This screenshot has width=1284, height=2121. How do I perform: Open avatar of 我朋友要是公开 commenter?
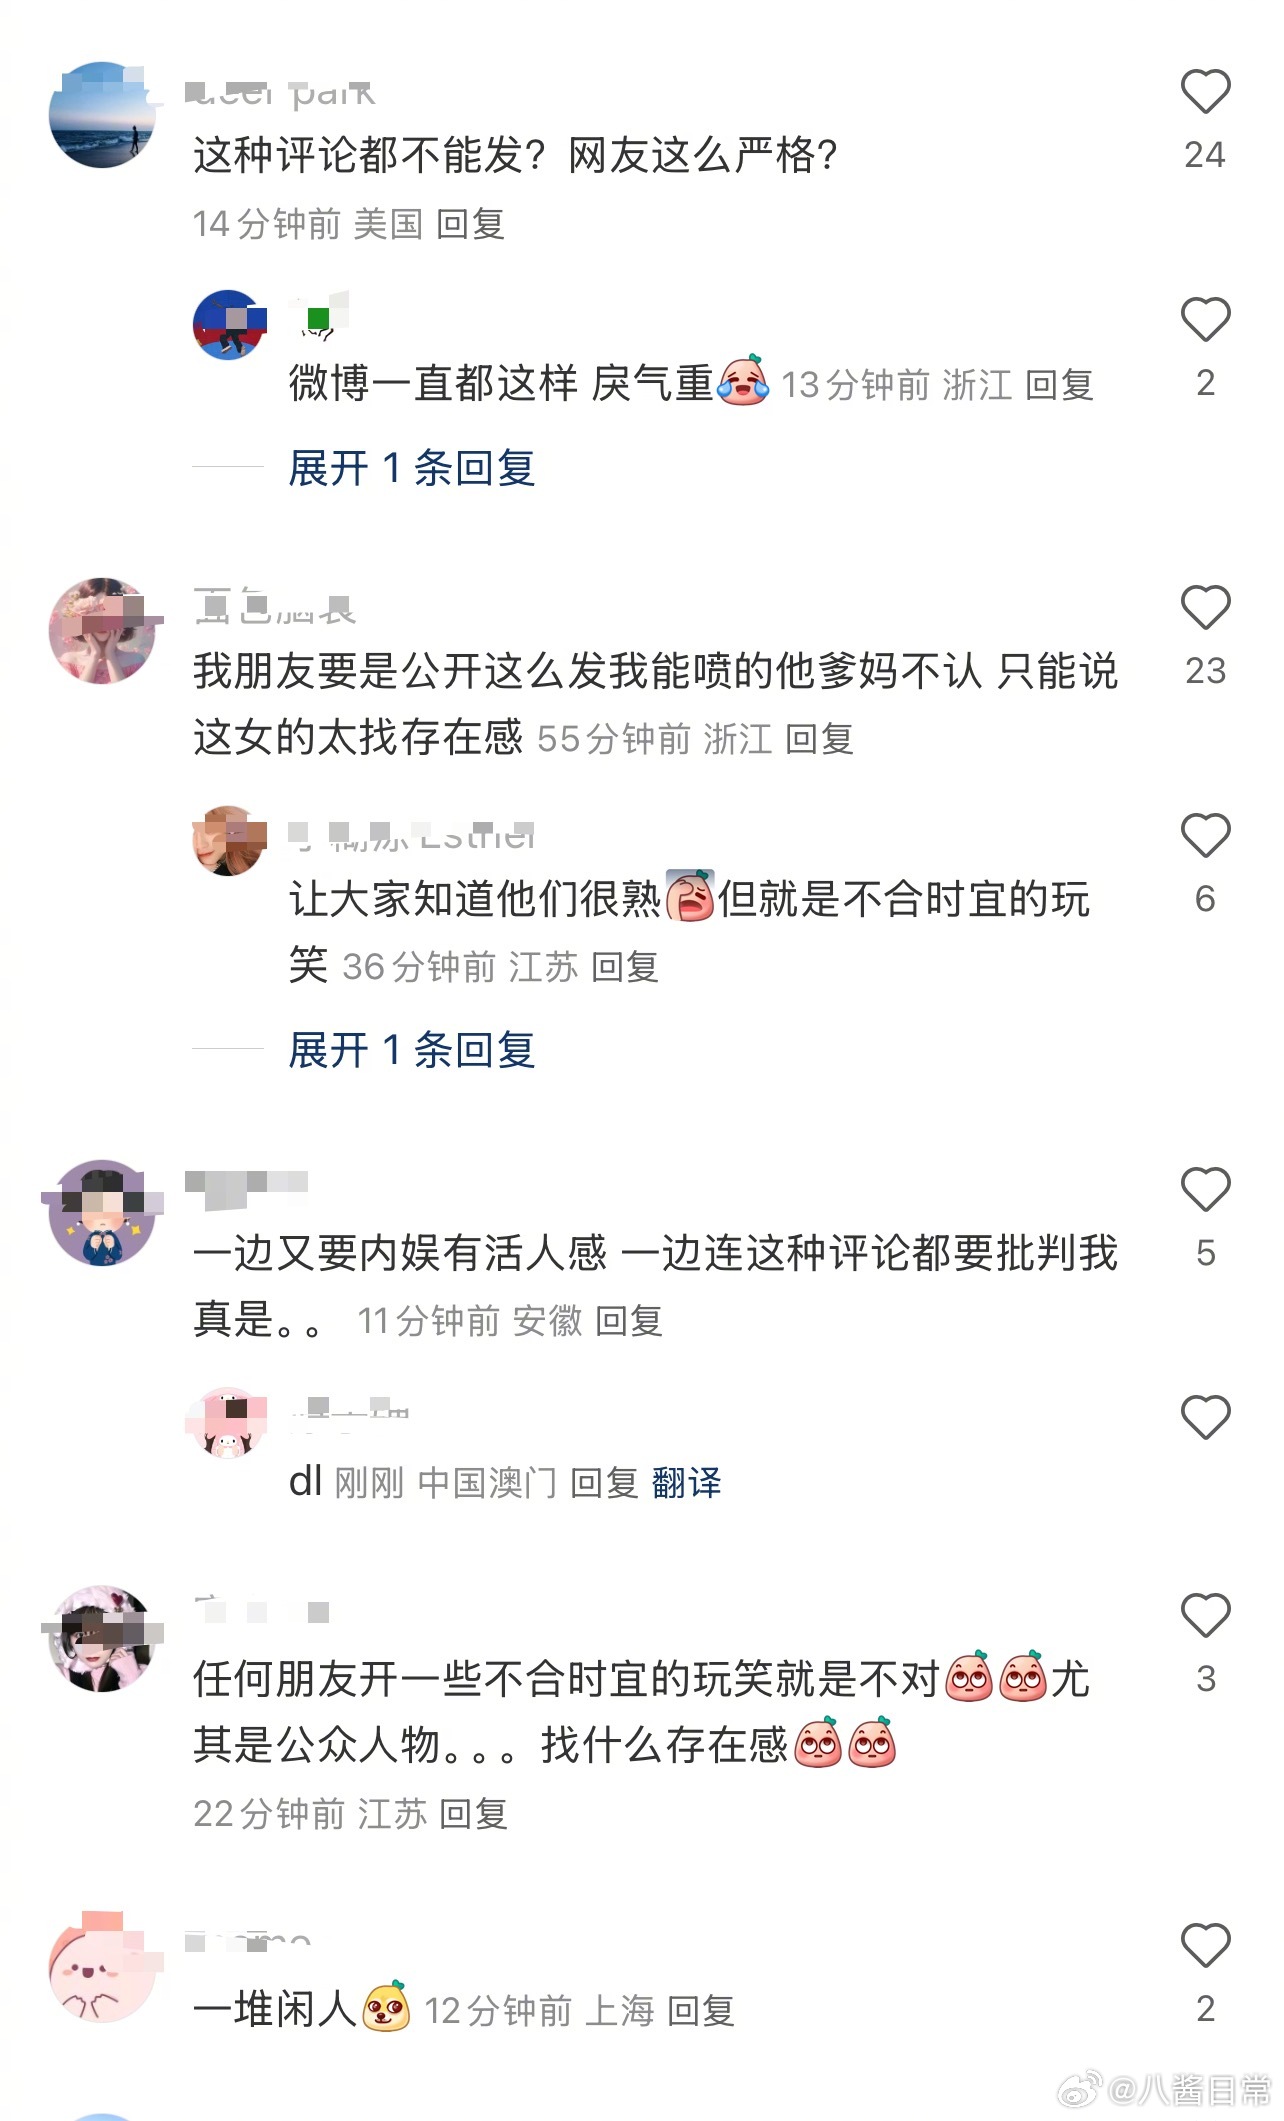coord(102,631)
